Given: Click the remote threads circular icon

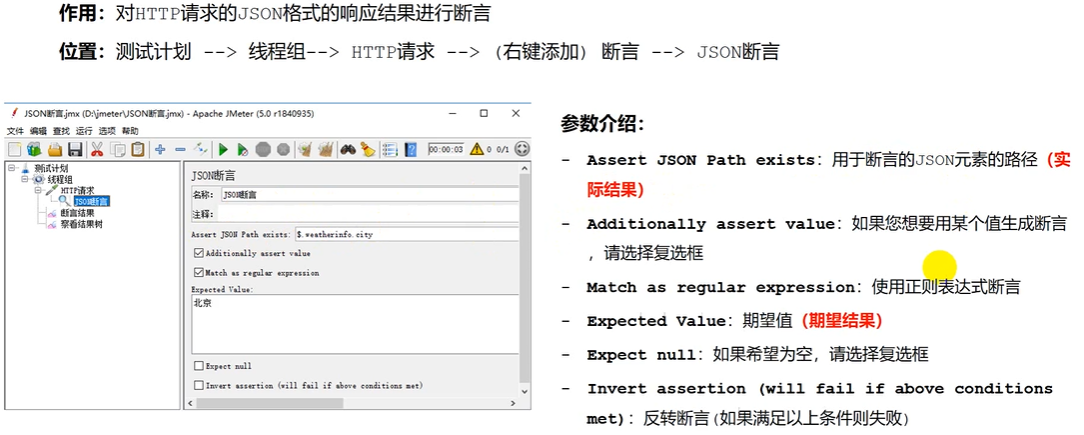Looking at the screenshot, I should pyautogui.click(x=522, y=149).
